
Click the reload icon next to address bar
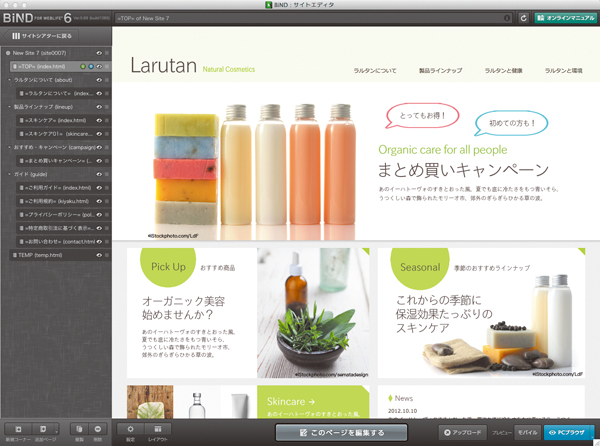pyautogui.click(x=523, y=18)
